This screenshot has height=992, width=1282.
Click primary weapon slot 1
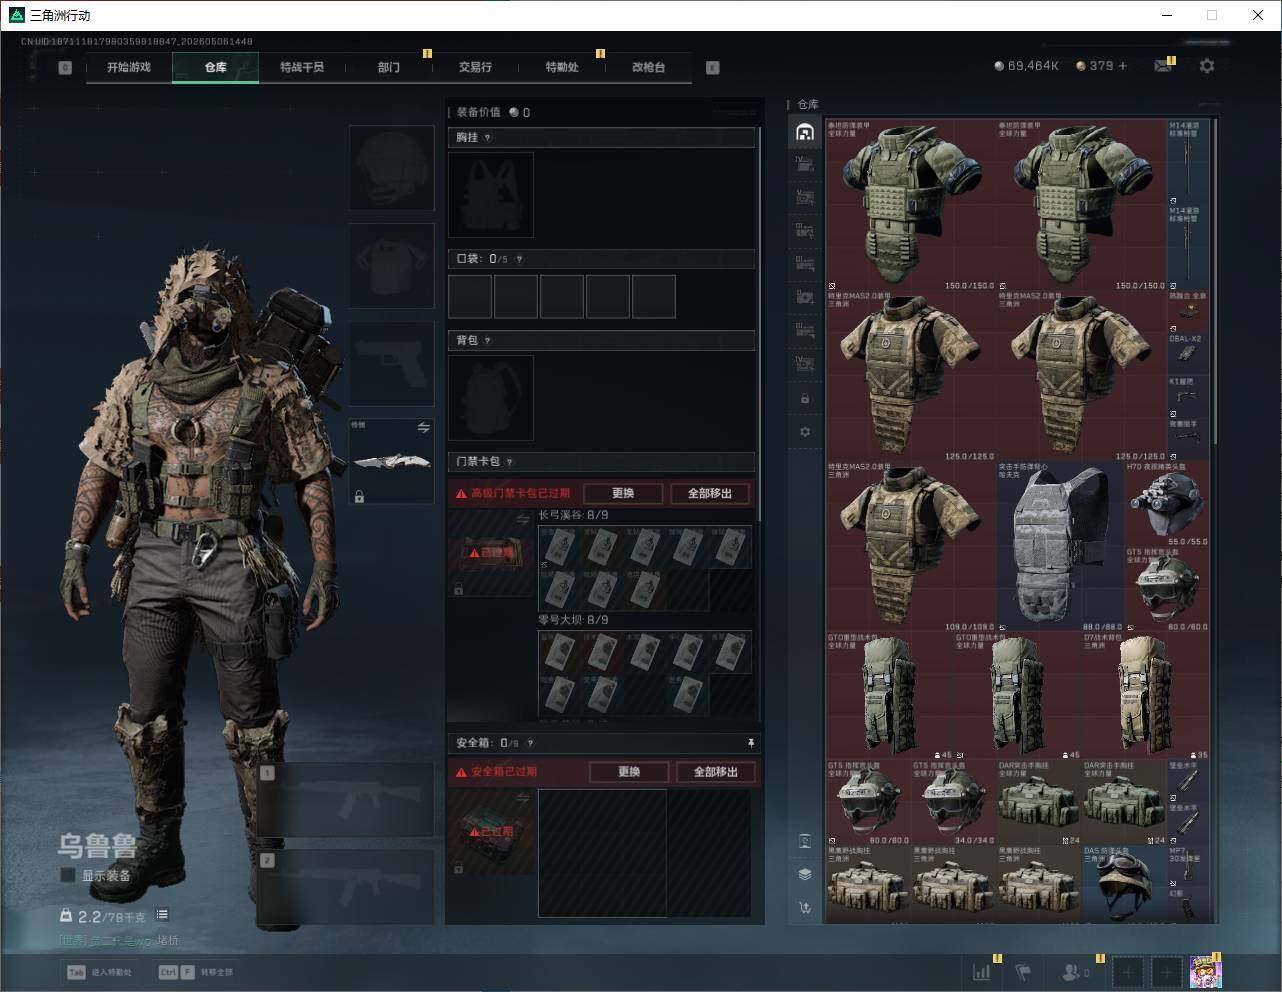pyautogui.click(x=346, y=799)
